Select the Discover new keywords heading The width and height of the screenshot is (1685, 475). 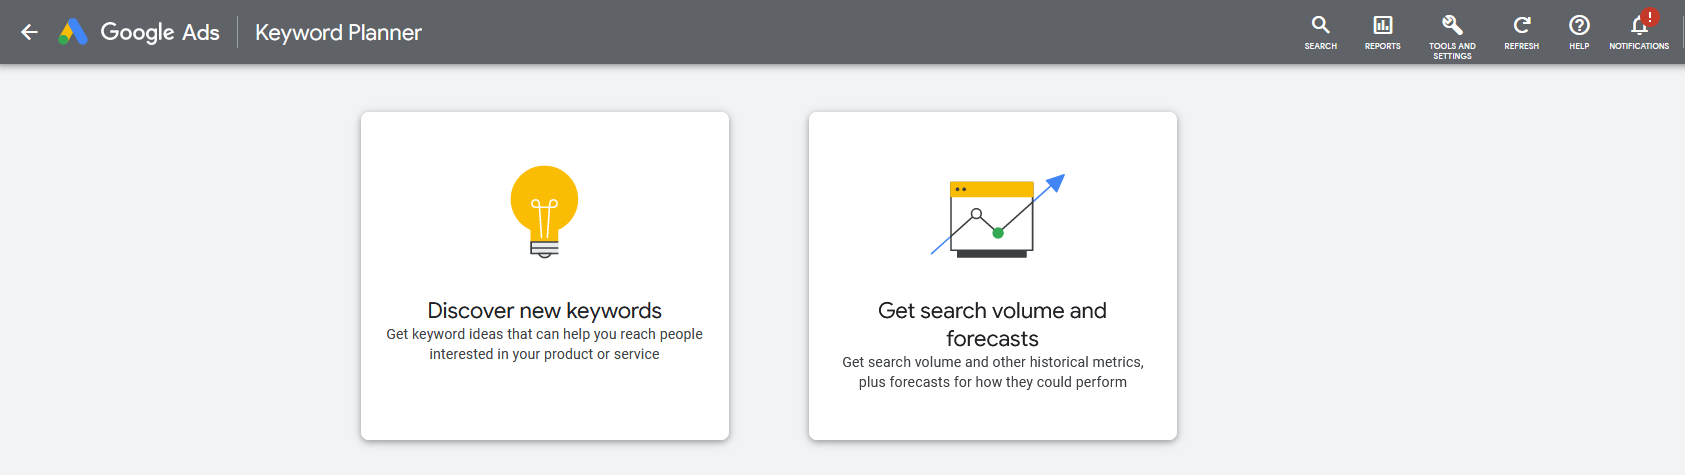544,310
